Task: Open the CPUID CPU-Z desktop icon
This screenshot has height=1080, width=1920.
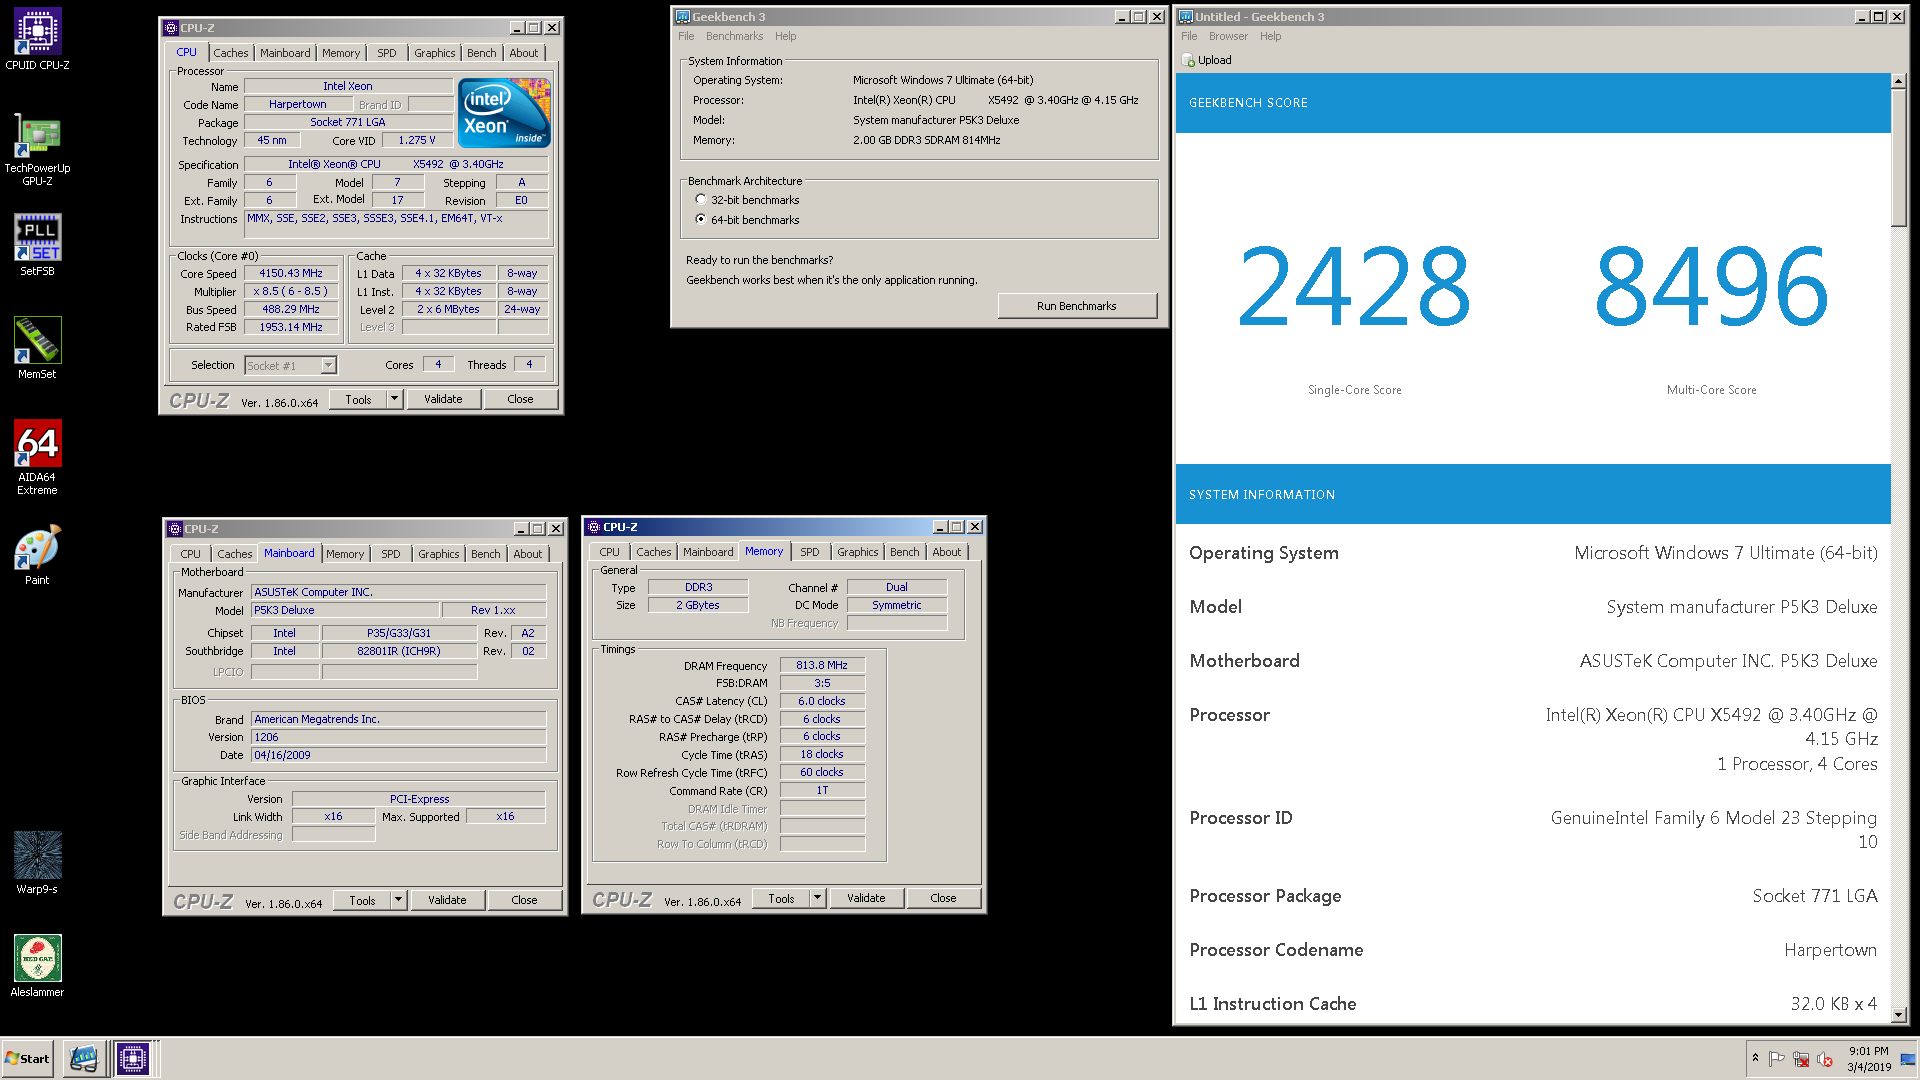Action: click(37, 39)
